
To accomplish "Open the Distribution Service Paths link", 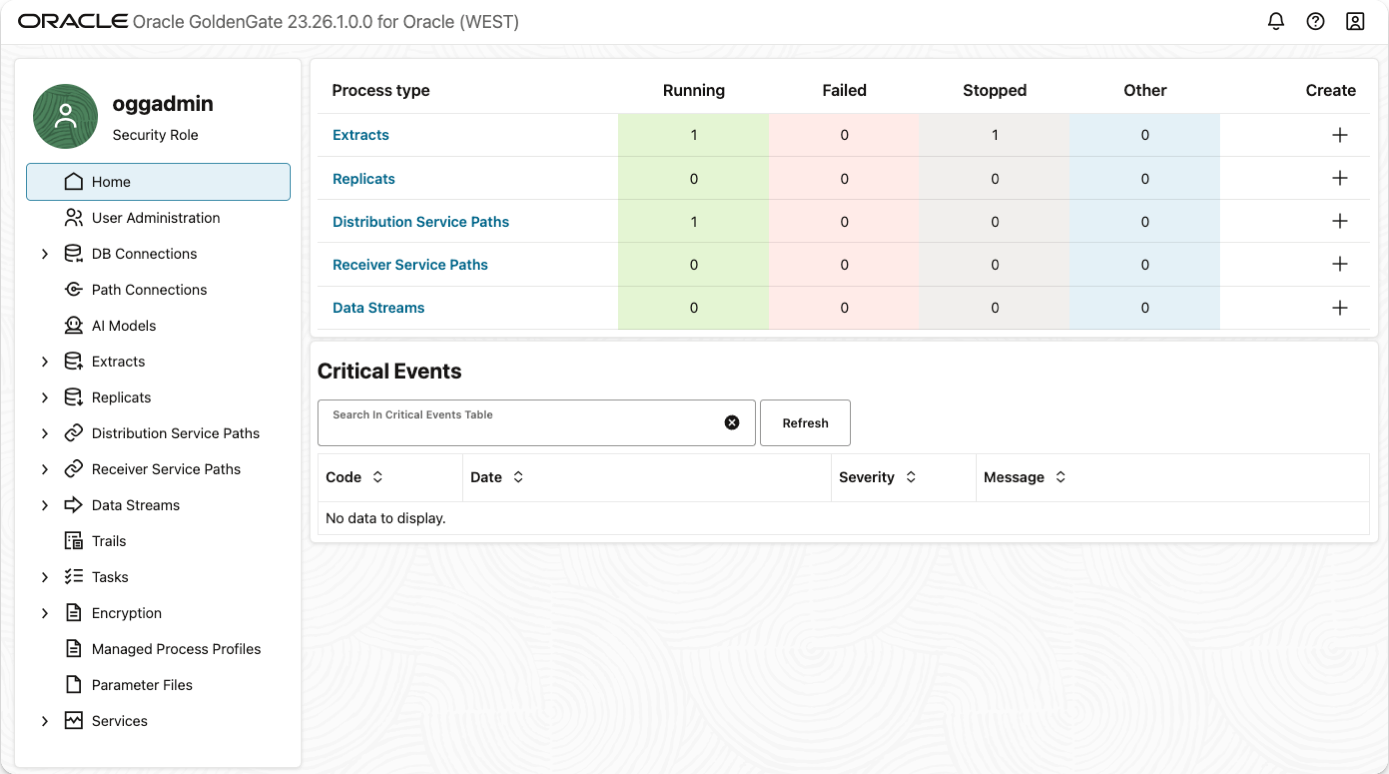I will [420, 222].
